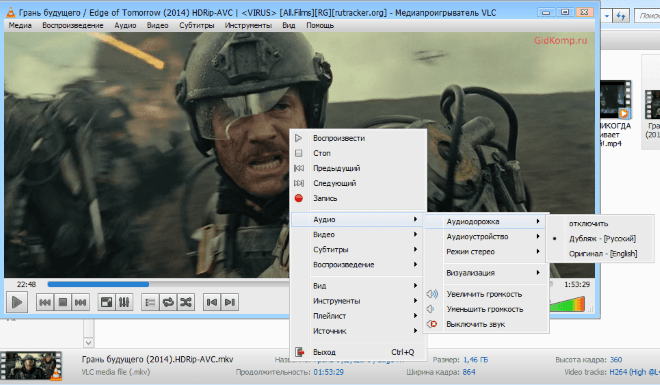Select Оригинал - [English] audio track
660x385 pixels.
point(600,254)
